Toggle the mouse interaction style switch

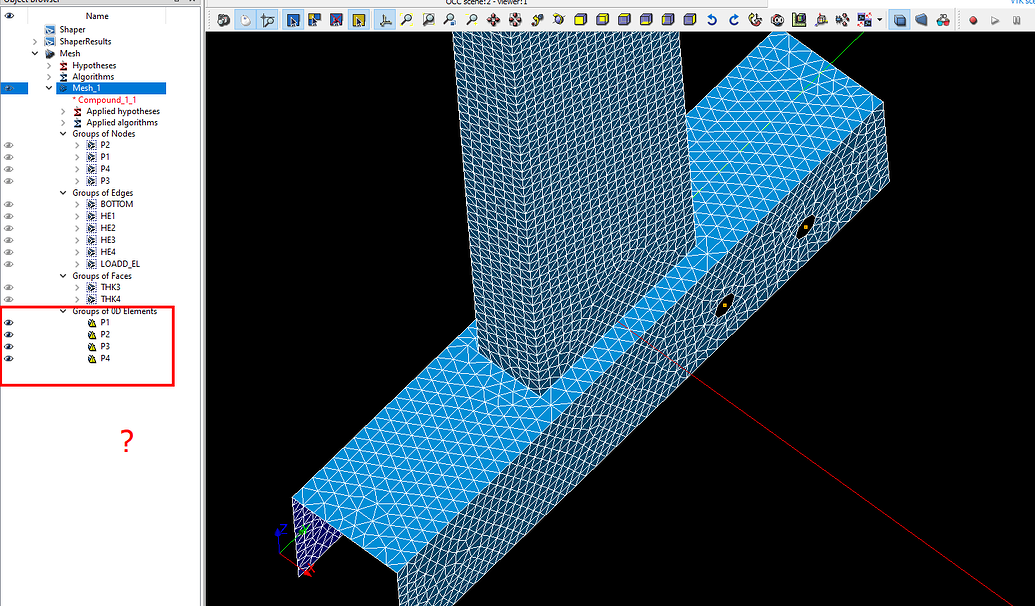[x=246, y=20]
